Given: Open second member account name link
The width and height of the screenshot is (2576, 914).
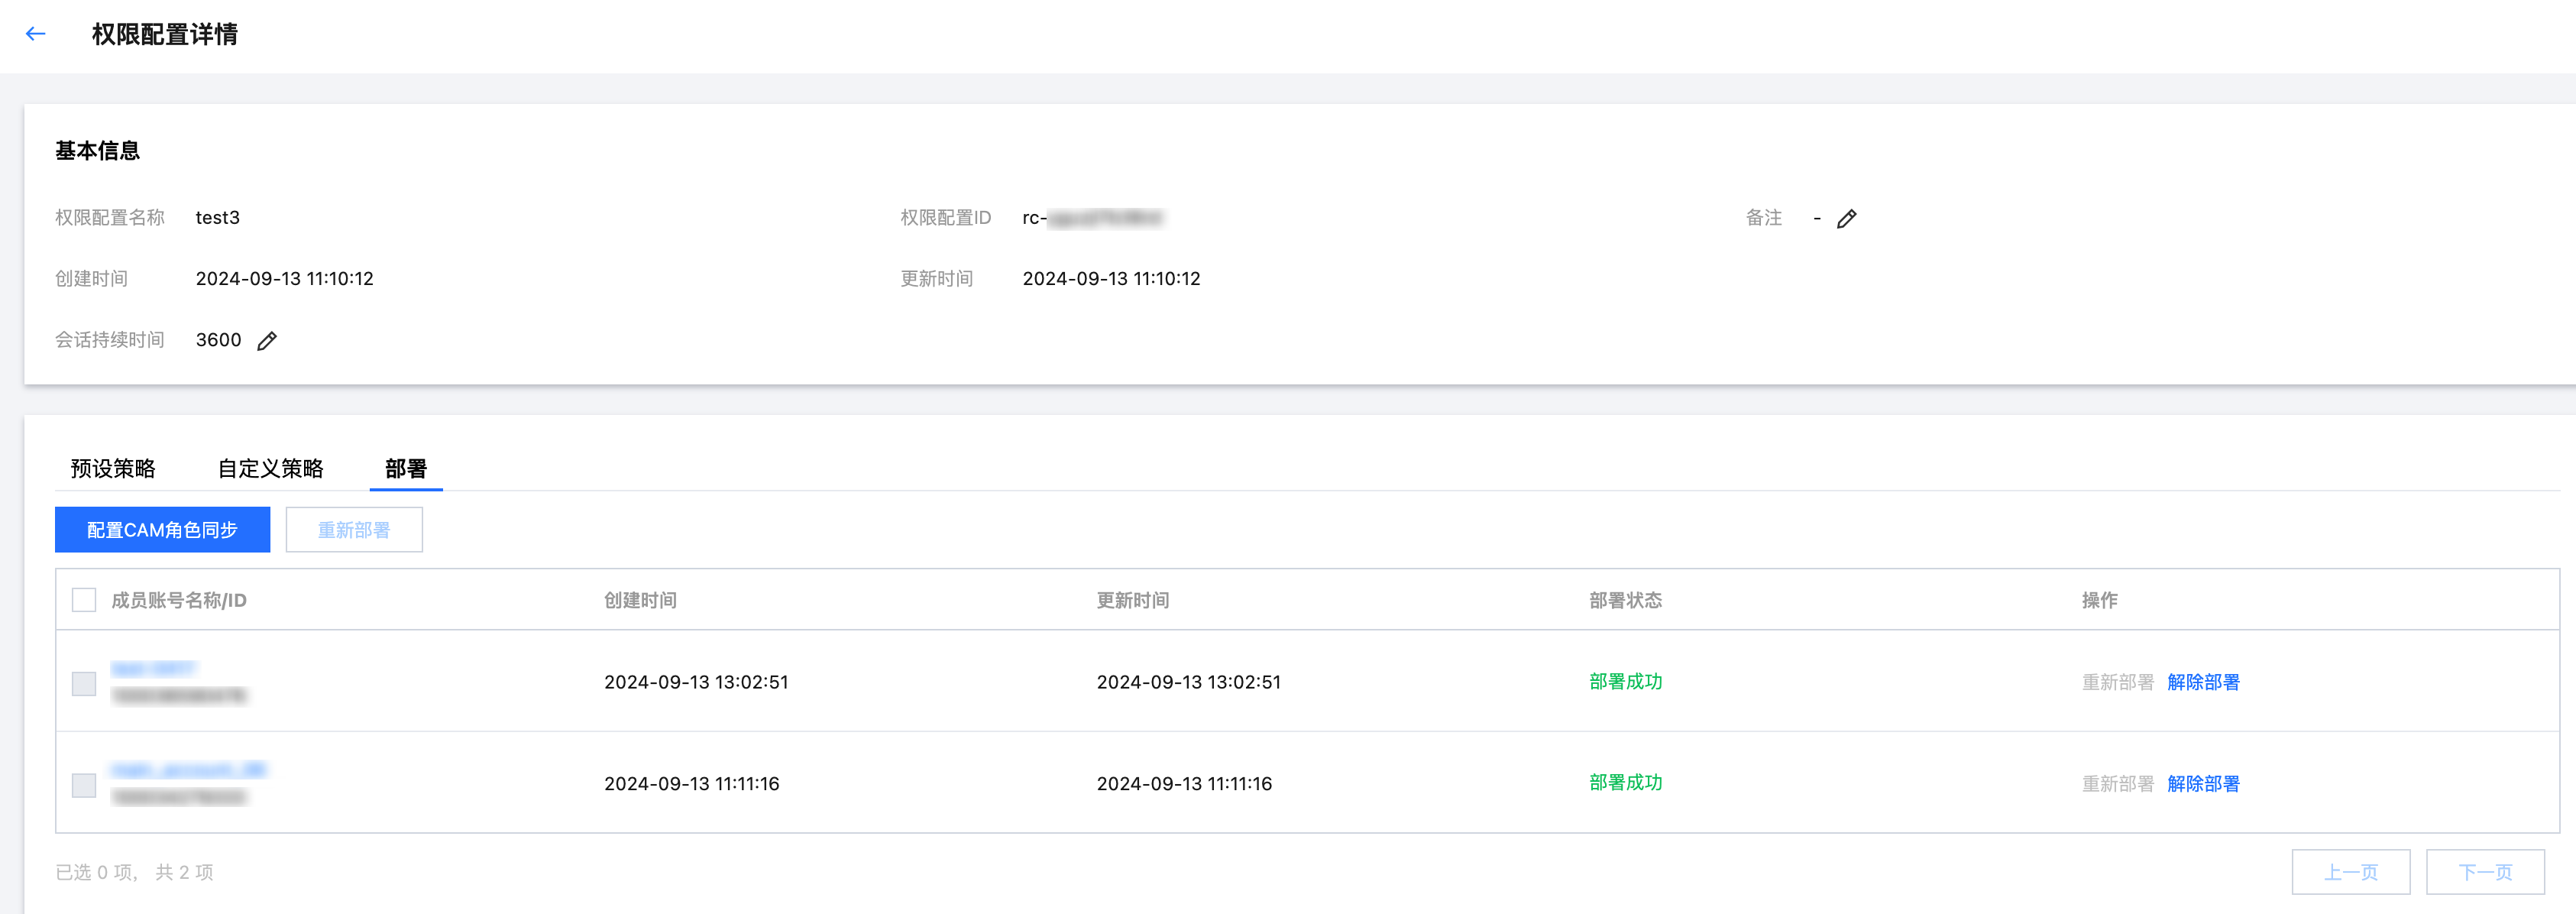Looking at the screenshot, I should [188, 770].
